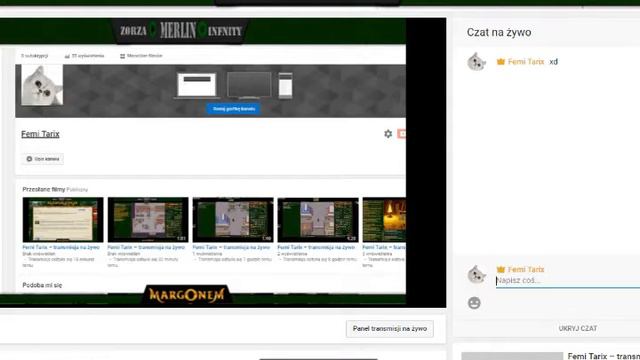Click the Czat na żywo header

[499, 32]
